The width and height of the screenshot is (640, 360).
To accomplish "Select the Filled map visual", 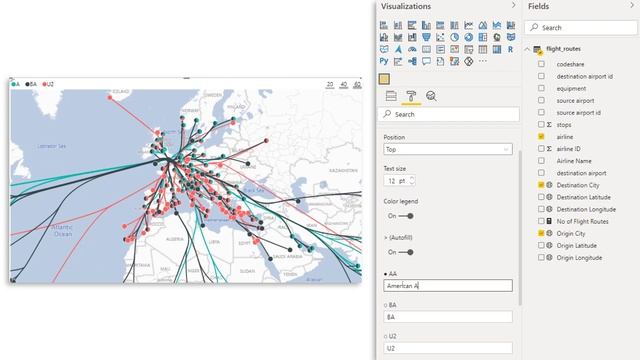I will [511, 37].
